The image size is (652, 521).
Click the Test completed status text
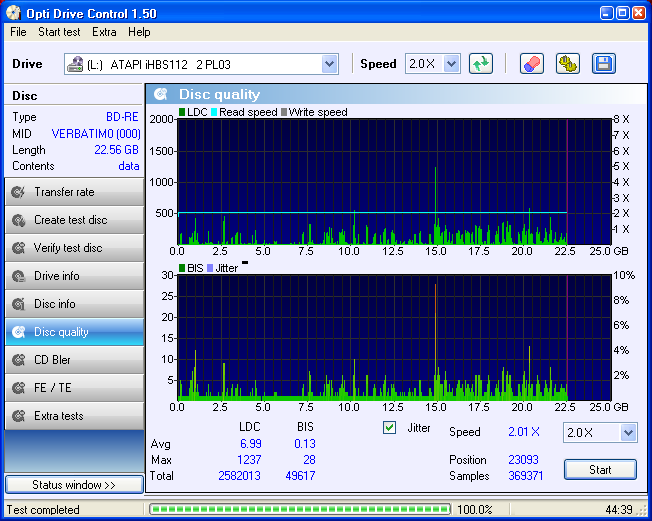pos(43,510)
